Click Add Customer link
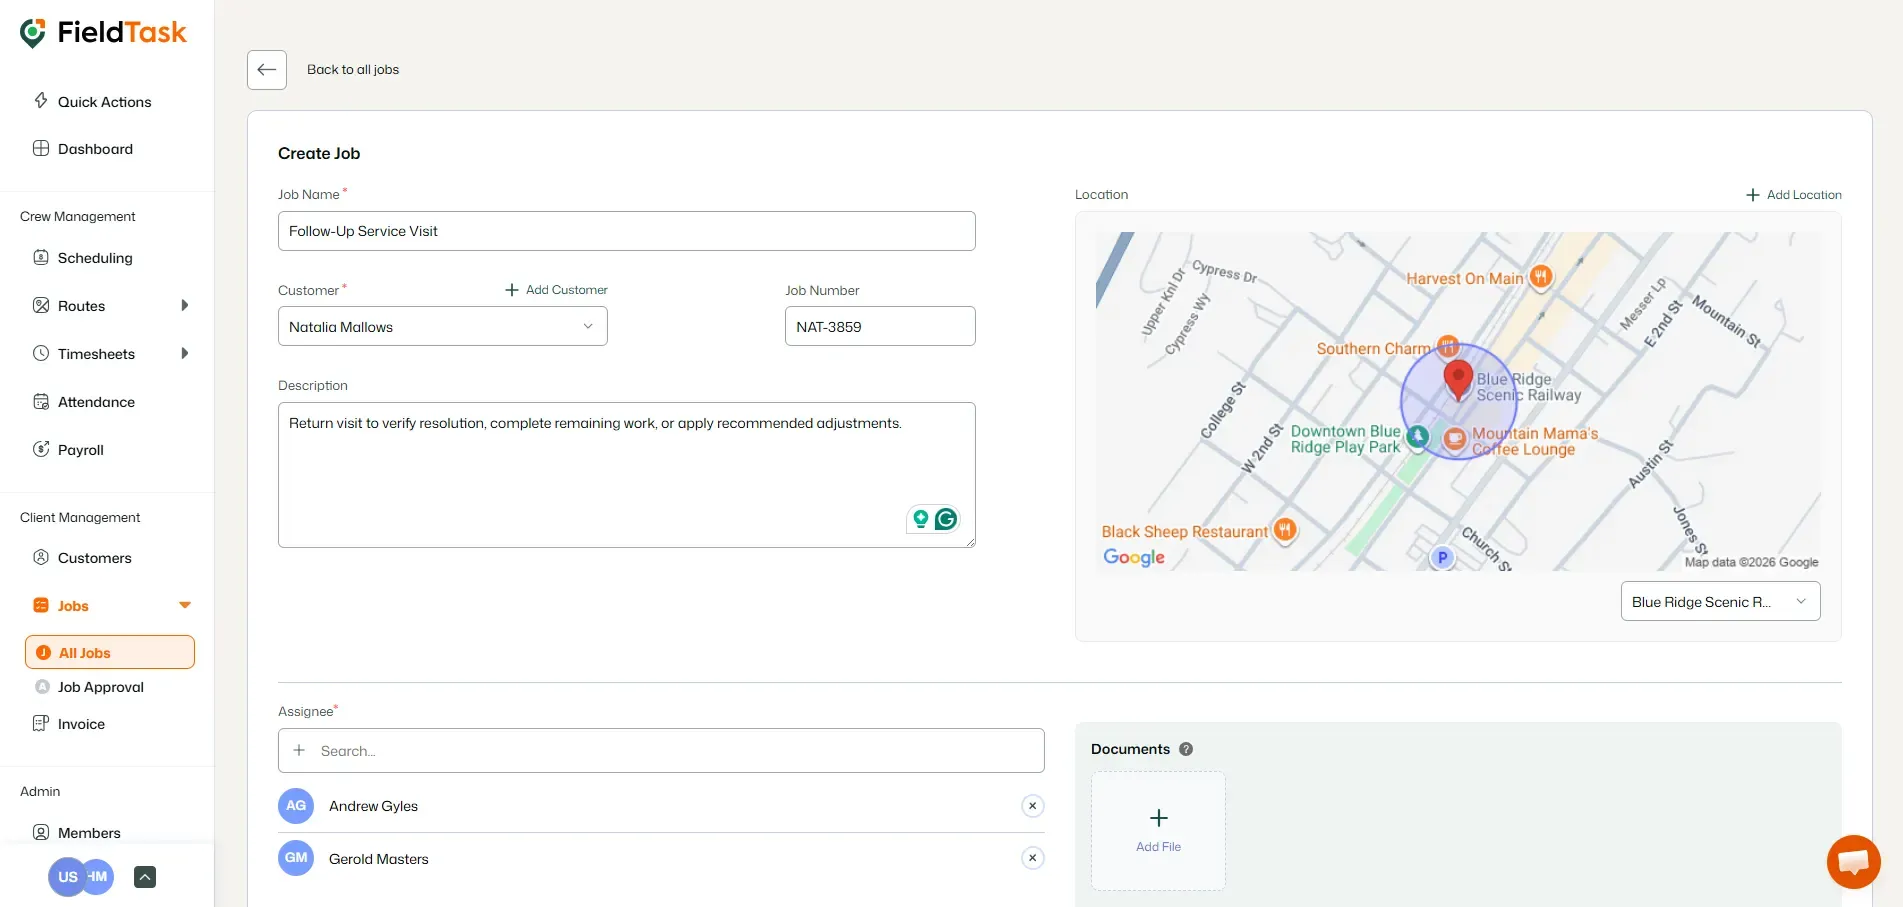 point(557,290)
